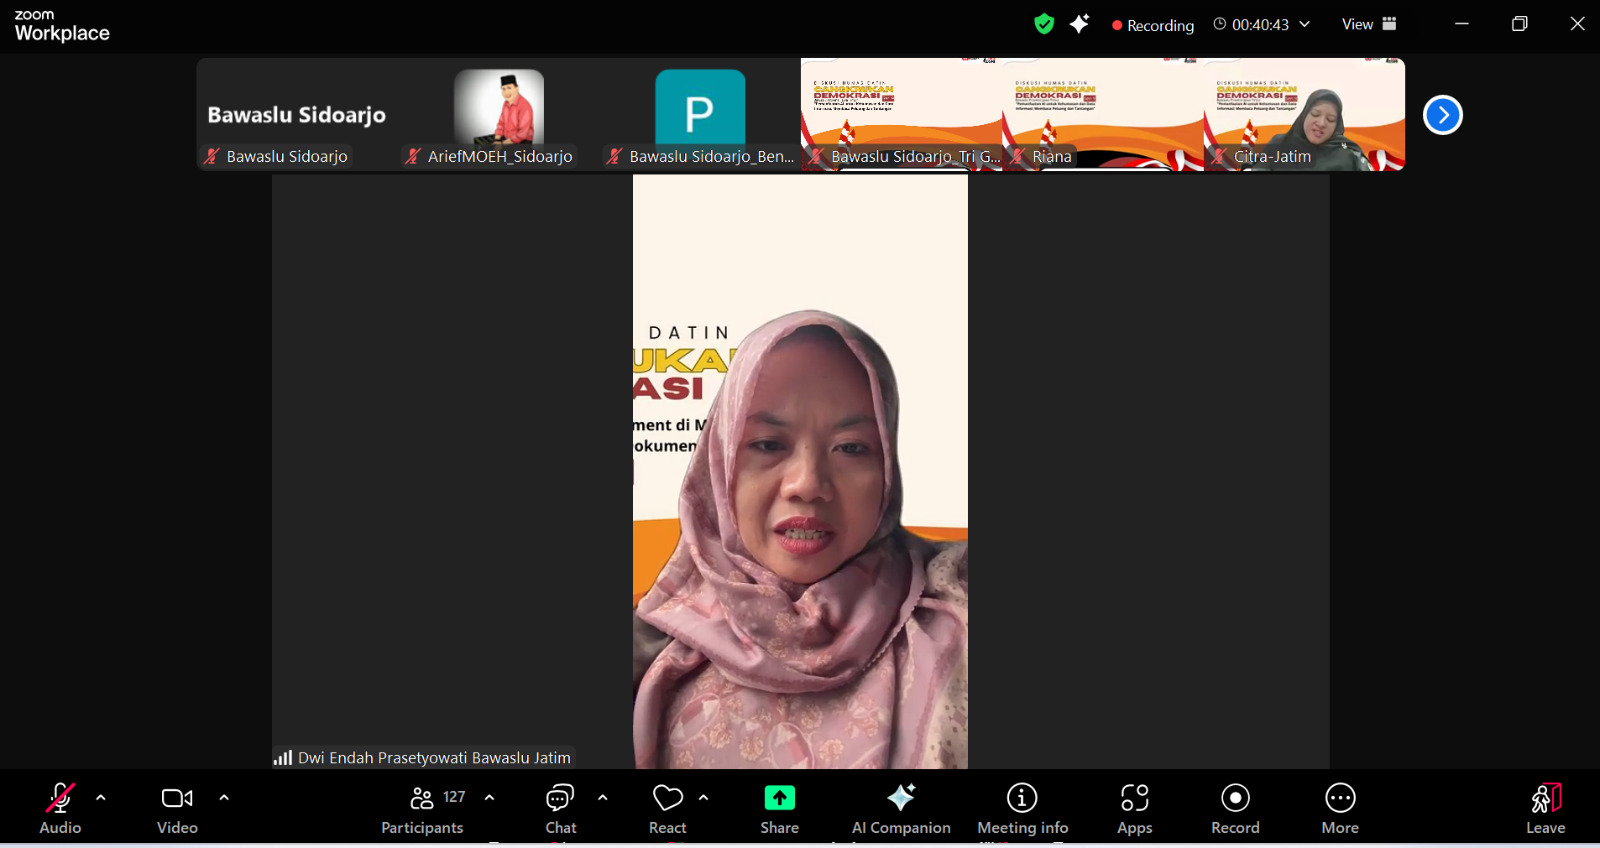The height and width of the screenshot is (848, 1600).
Task: Open the Participants list
Action: 422,809
